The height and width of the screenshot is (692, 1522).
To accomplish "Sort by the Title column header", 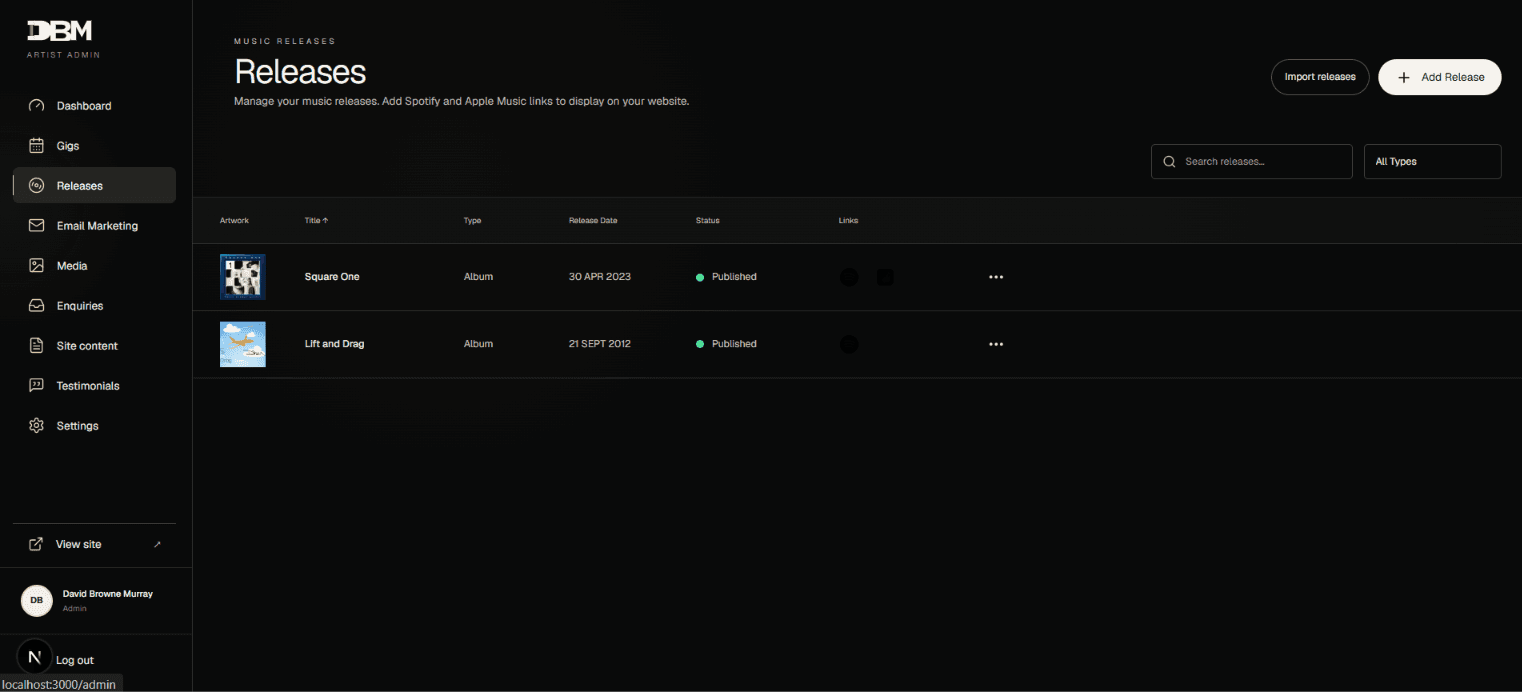I will 316,220.
